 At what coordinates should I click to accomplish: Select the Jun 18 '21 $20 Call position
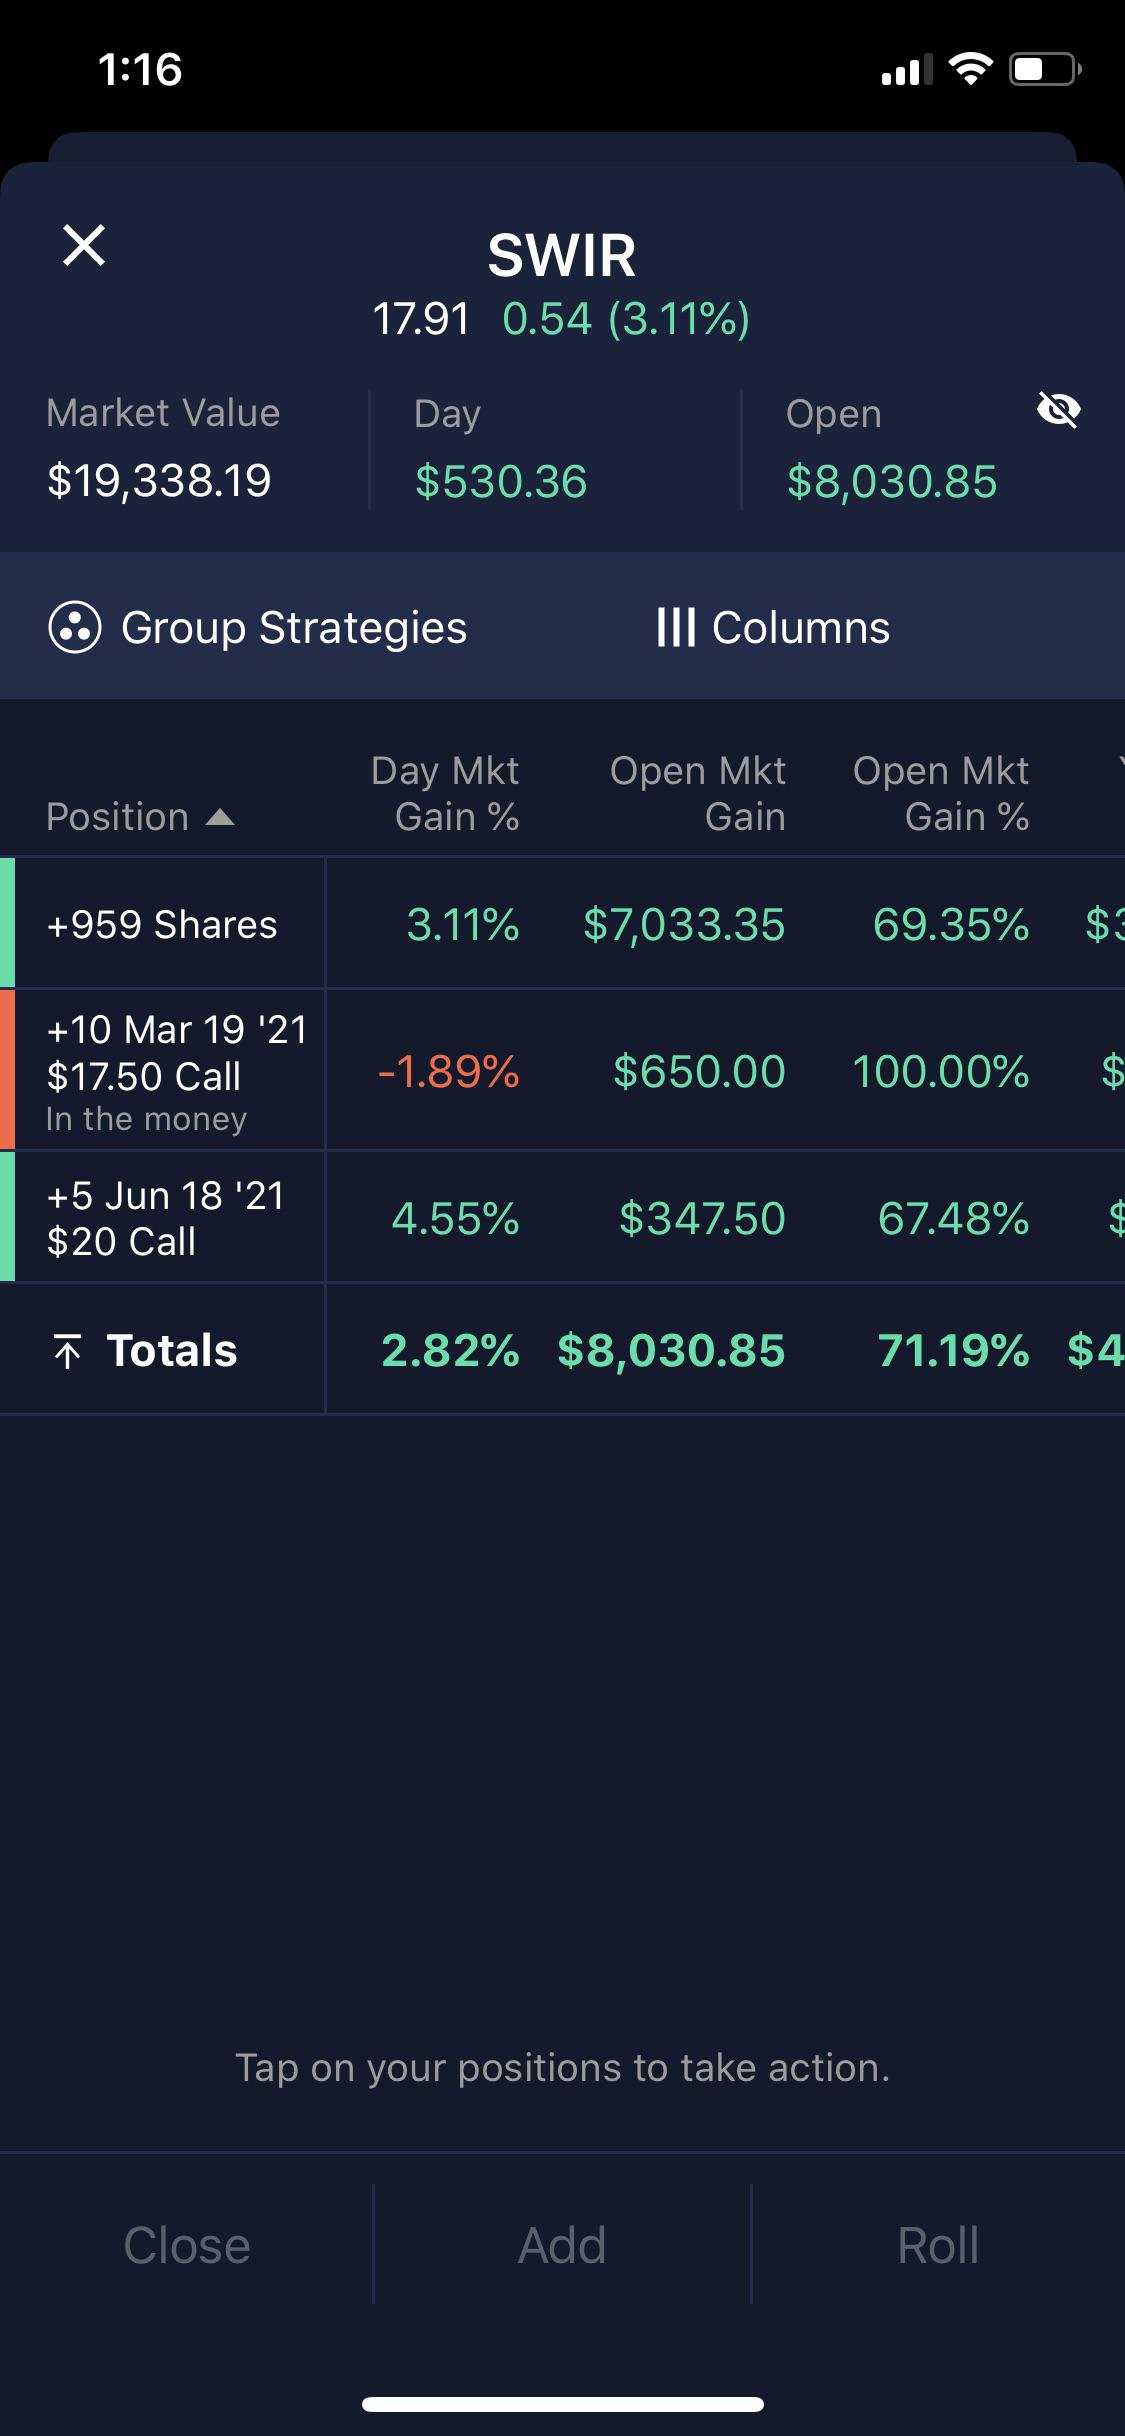(x=166, y=1218)
